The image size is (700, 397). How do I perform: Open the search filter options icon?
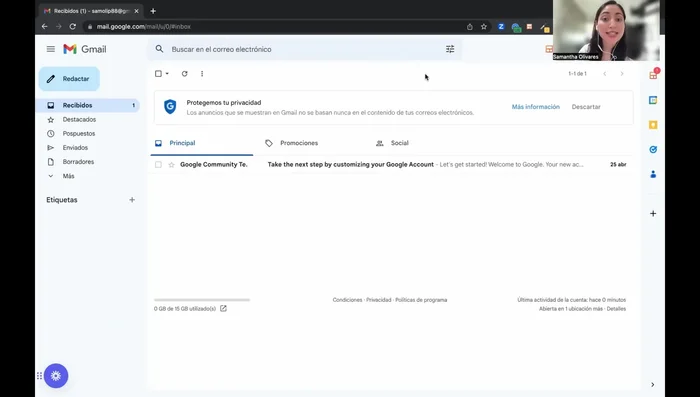click(450, 49)
